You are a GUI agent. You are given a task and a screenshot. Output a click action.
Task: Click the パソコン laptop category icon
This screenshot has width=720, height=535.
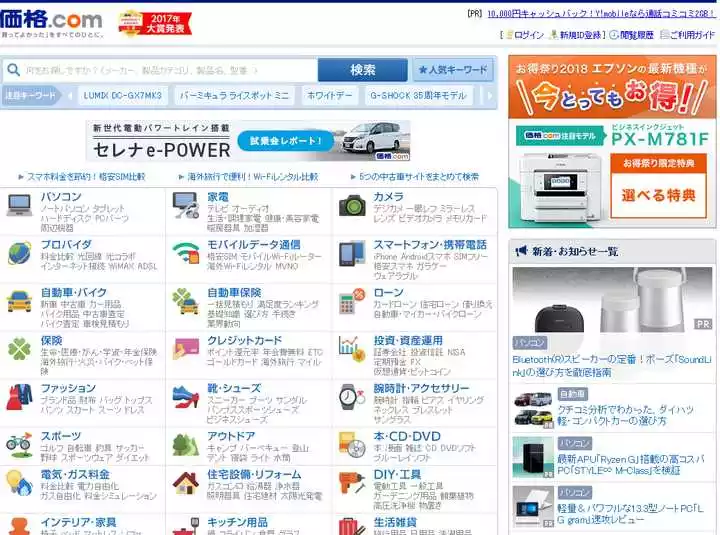pyautogui.click(x=19, y=205)
